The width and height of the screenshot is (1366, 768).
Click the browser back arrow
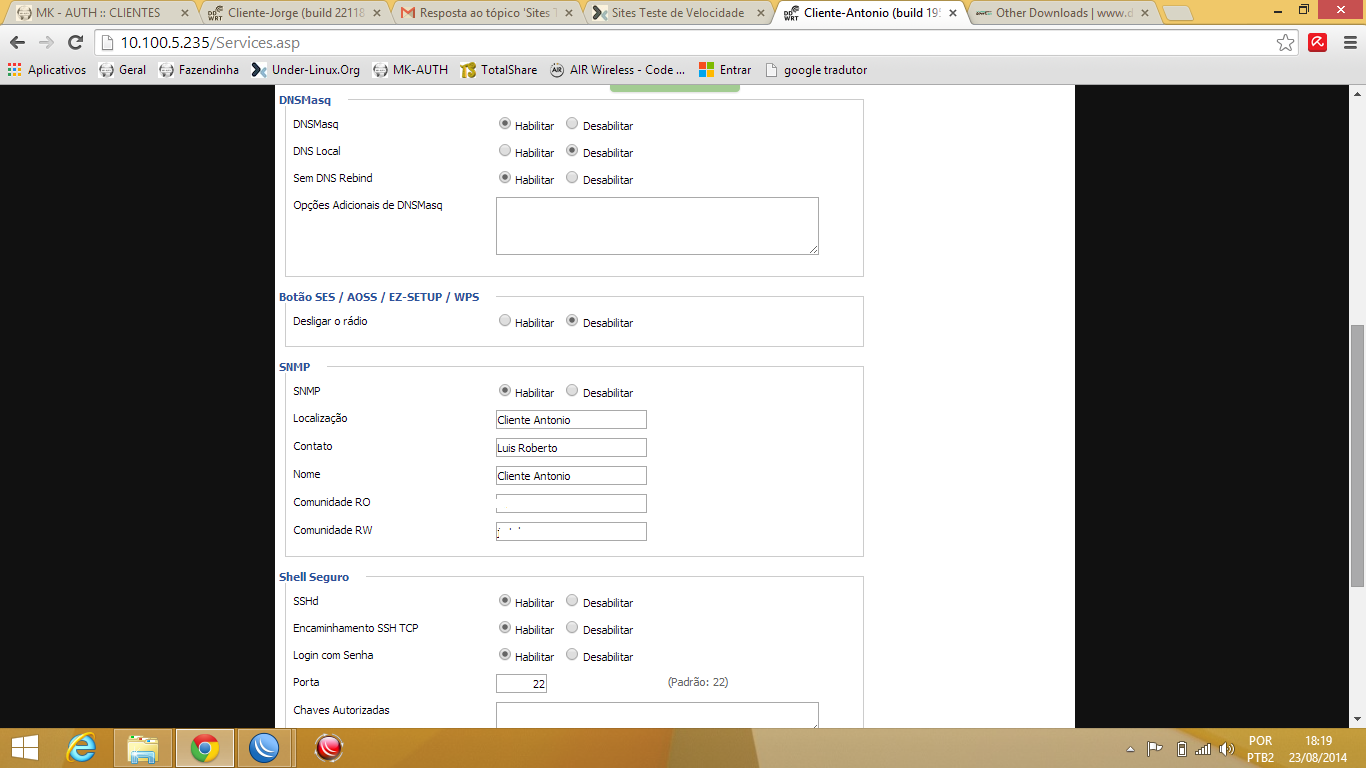(17, 43)
